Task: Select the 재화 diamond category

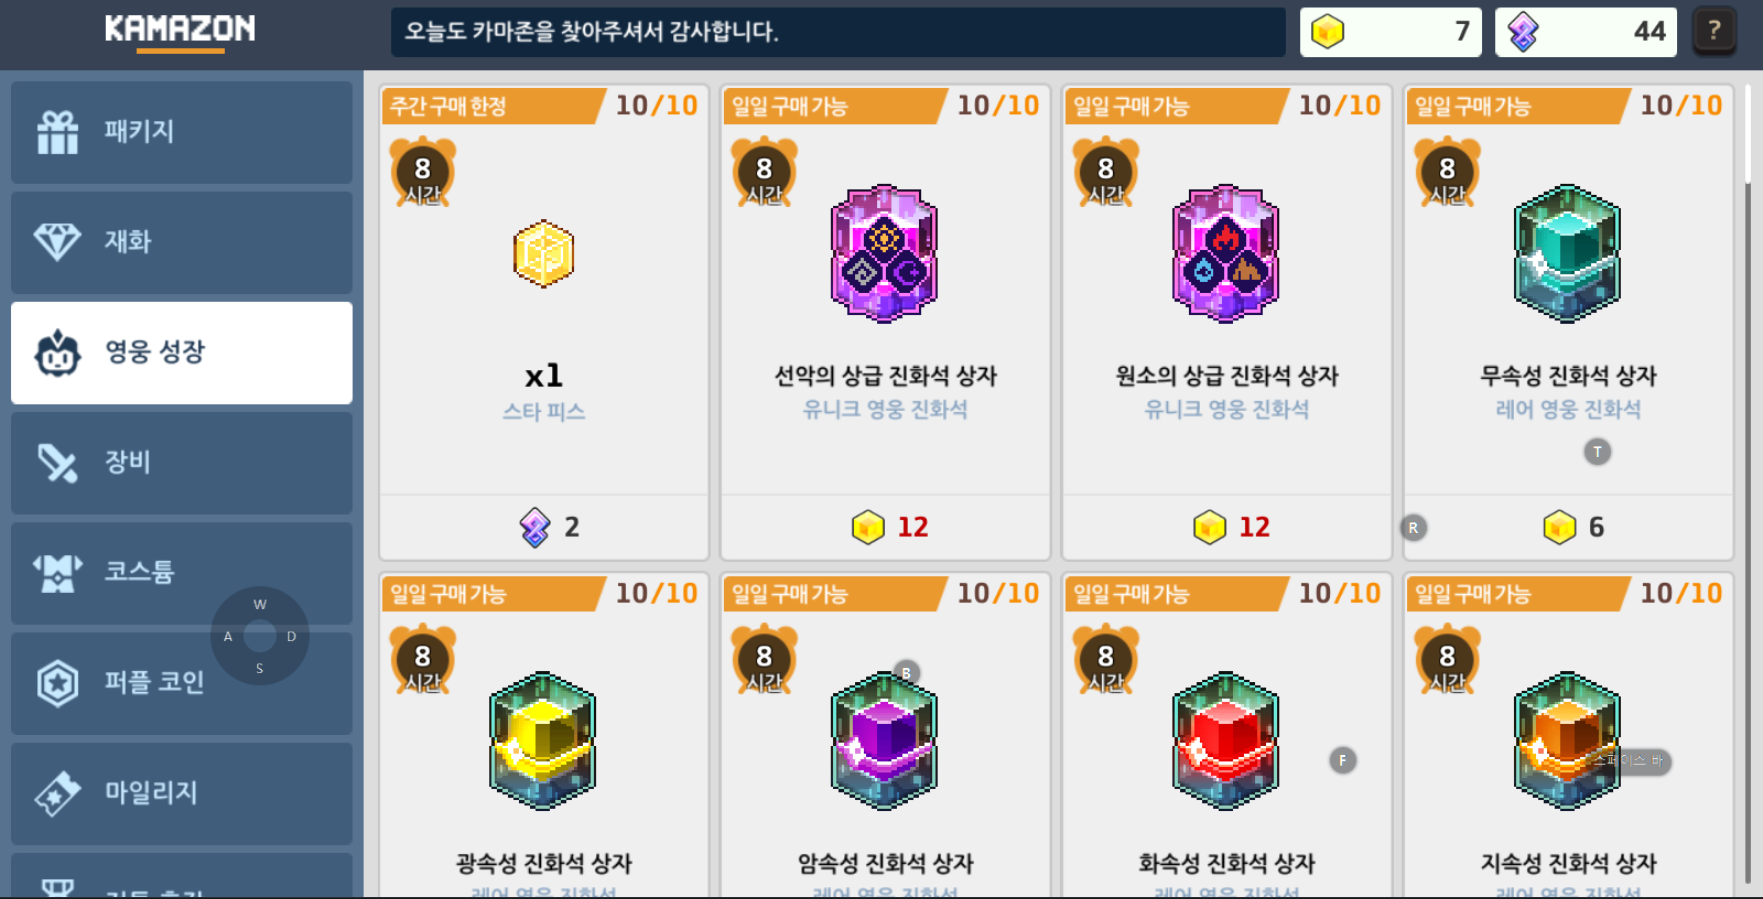Action: 181,242
